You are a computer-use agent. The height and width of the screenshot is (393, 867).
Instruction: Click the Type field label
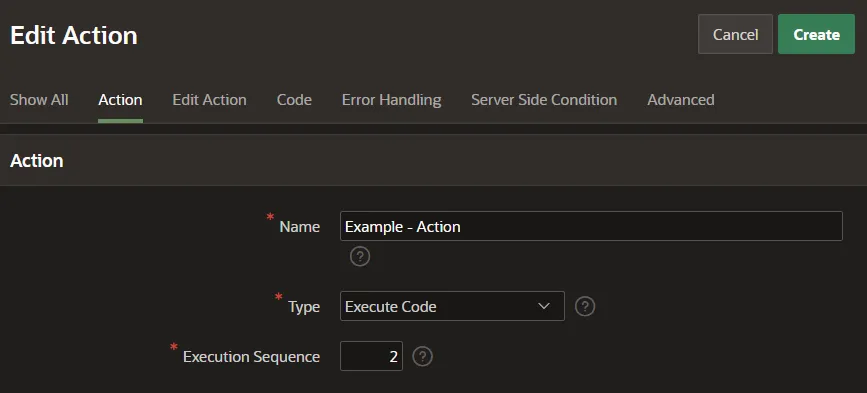pyautogui.click(x=304, y=307)
